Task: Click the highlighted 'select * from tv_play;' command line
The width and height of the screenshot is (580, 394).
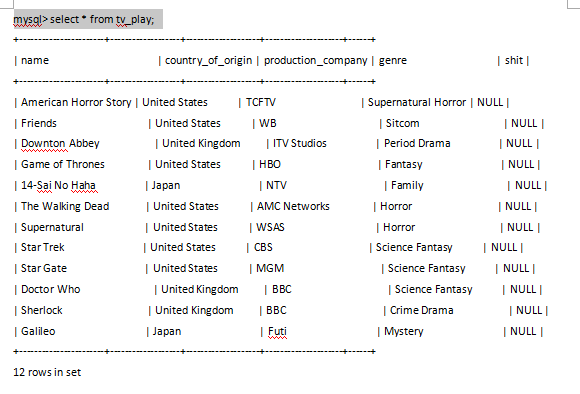Action: [x=88, y=19]
